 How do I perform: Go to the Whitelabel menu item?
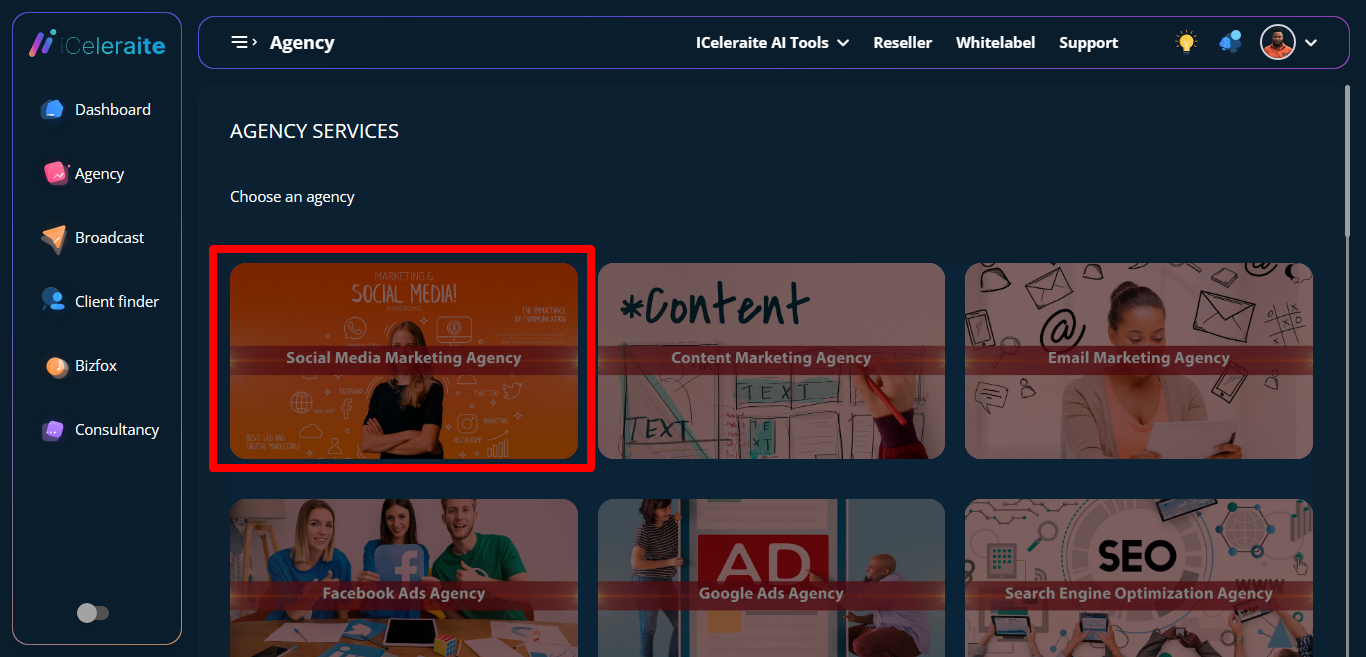click(x=995, y=43)
